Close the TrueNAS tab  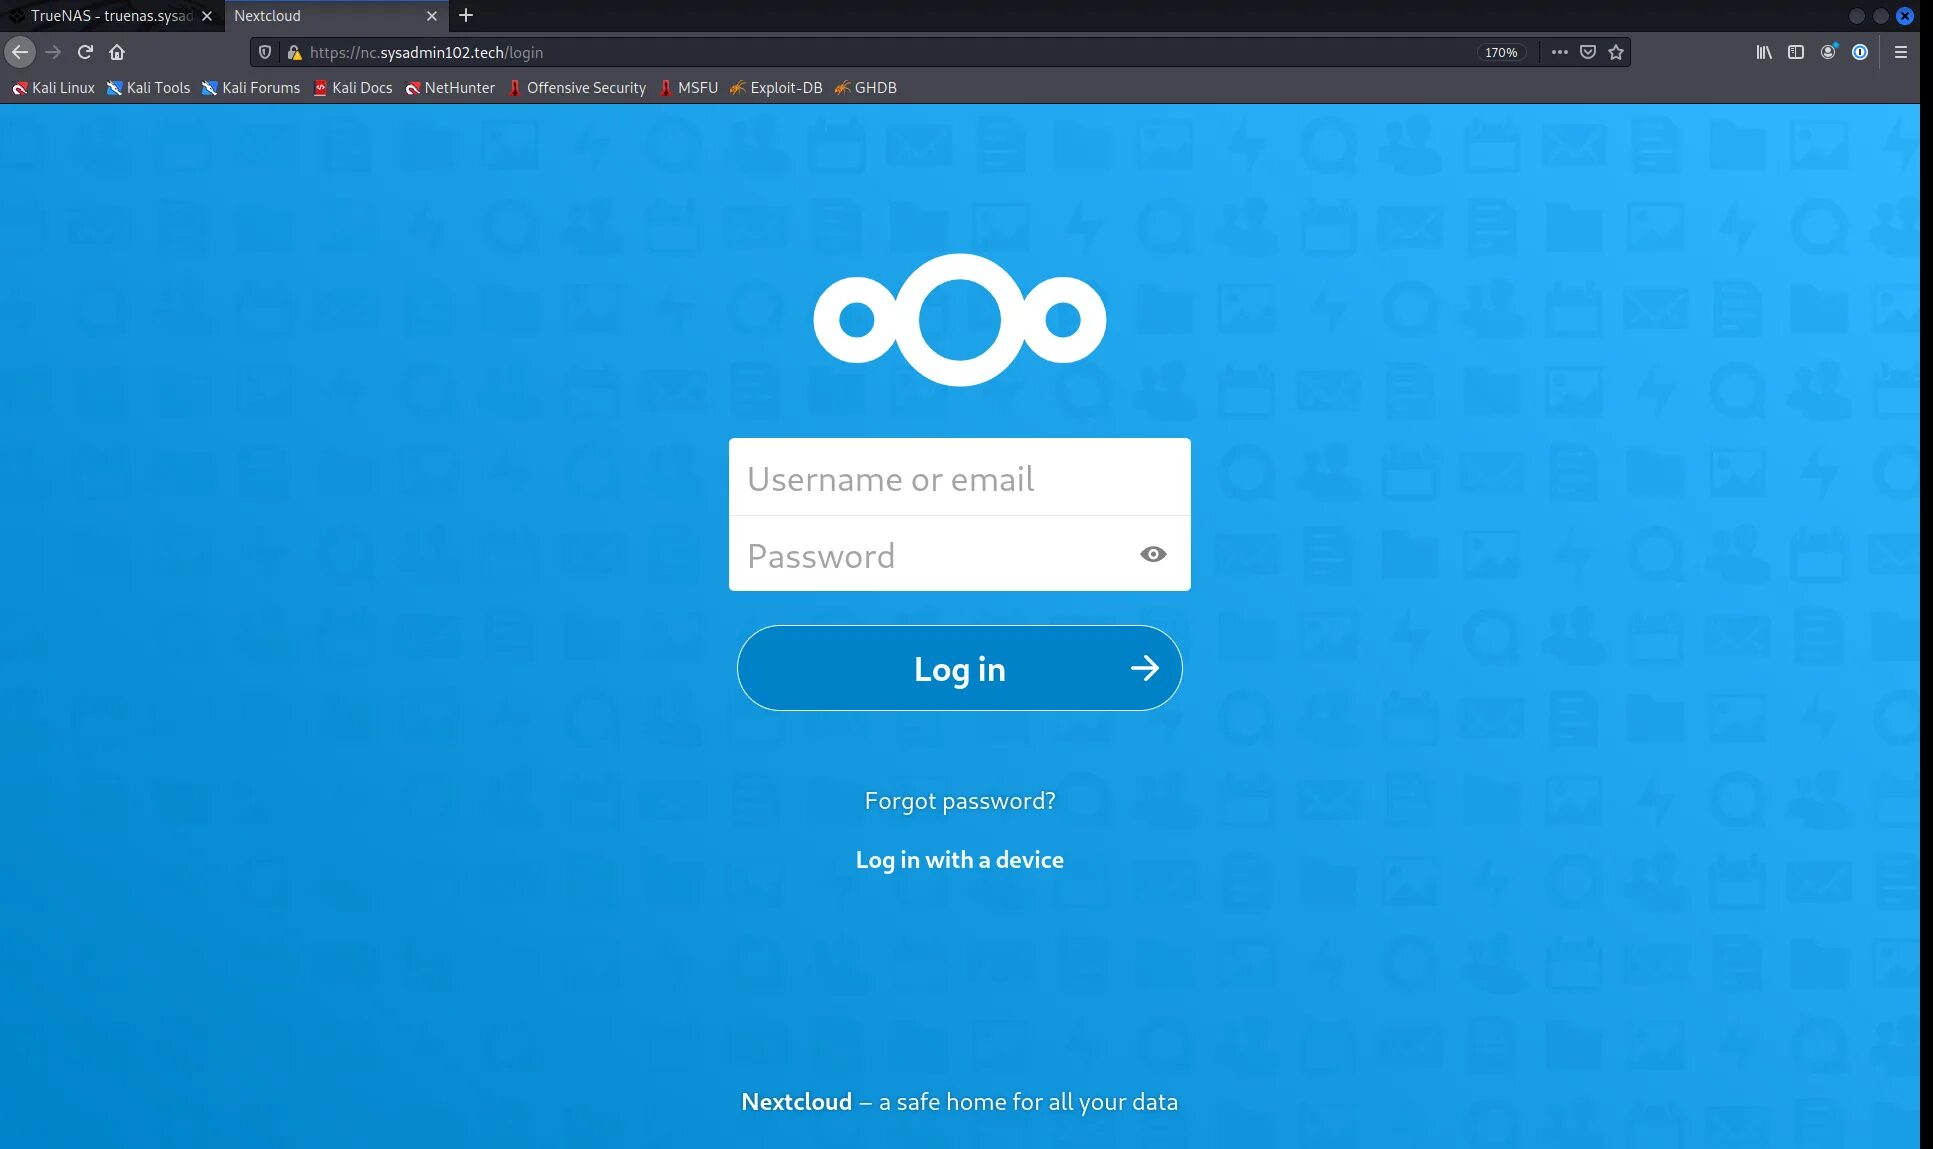(207, 16)
